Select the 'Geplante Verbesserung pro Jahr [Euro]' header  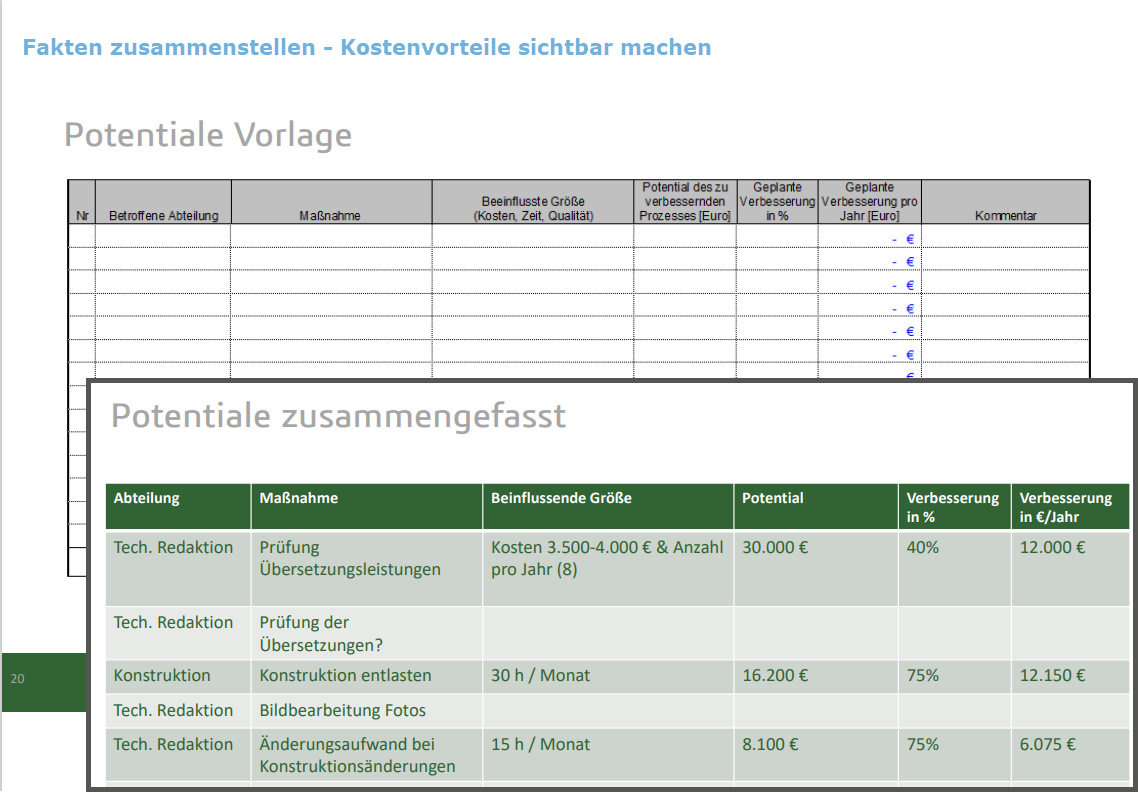(869, 202)
